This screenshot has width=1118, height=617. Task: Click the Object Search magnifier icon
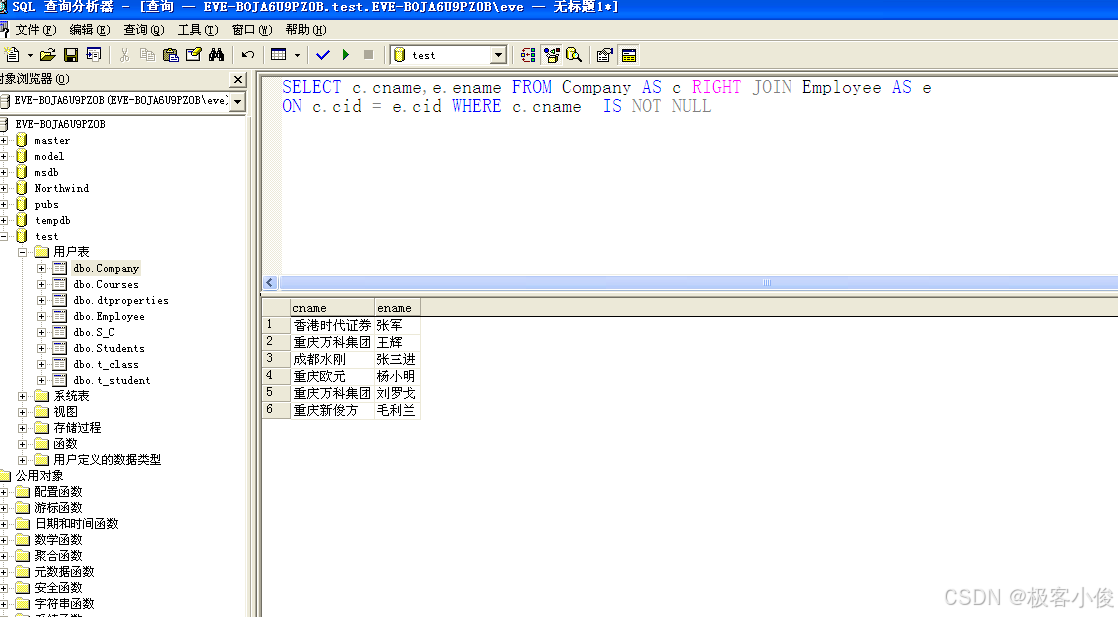[574, 55]
